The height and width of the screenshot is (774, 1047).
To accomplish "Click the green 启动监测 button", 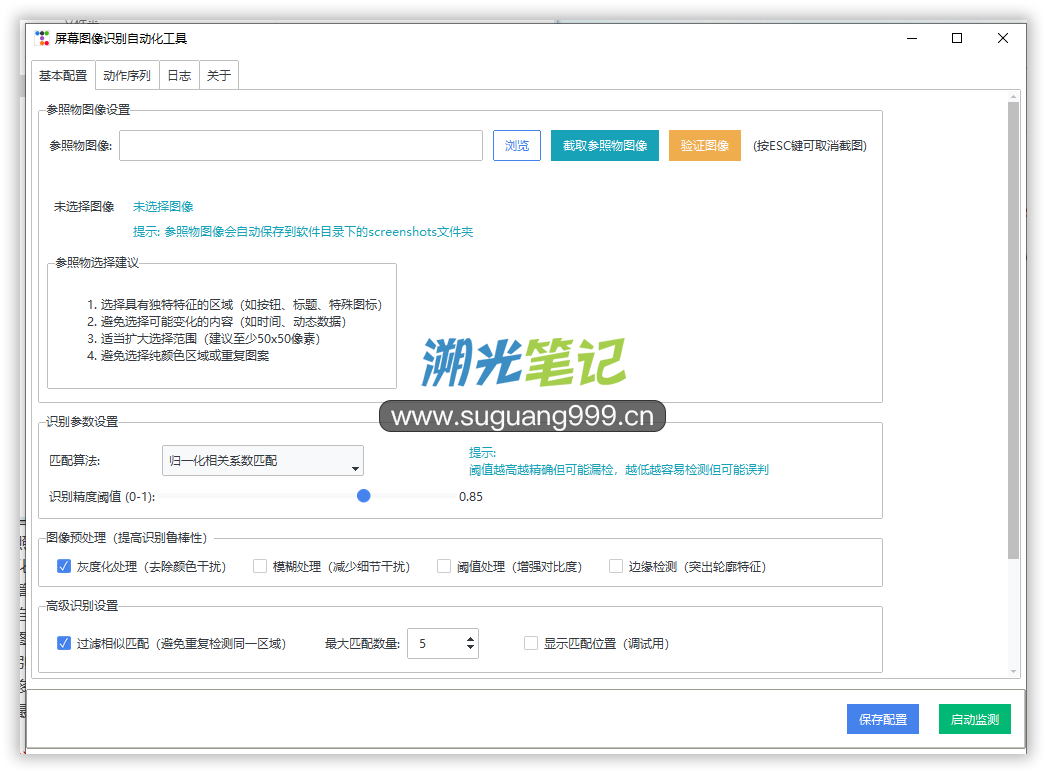I will coord(974,720).
